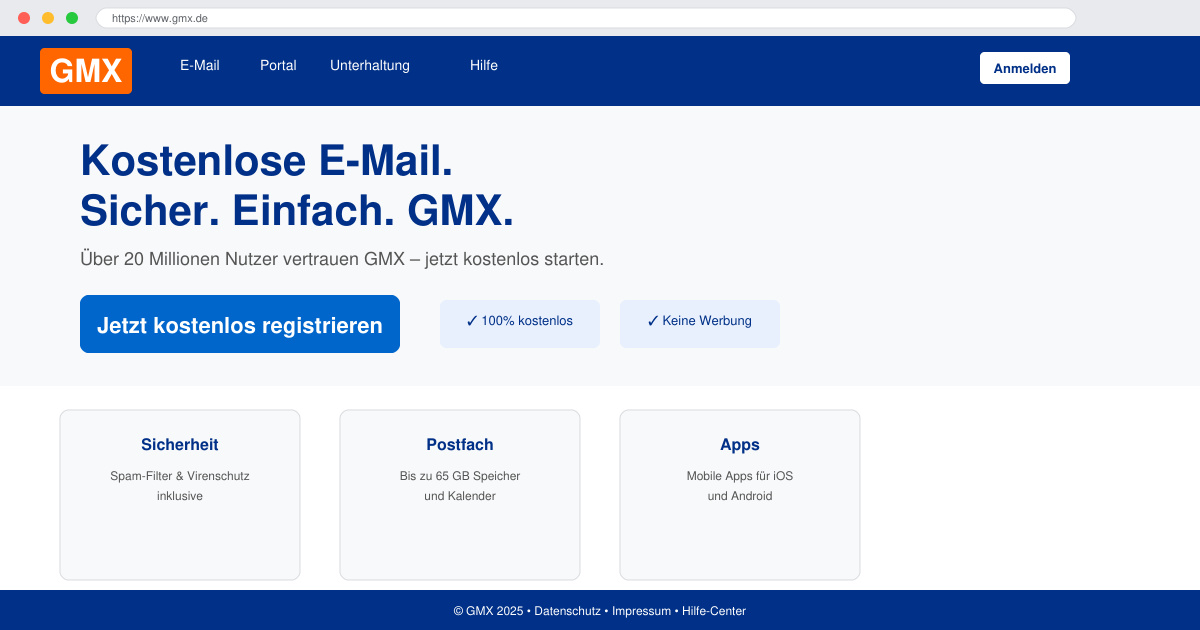The image size is (1200, 630).
Task: Open the Apps feature card
Action: pos(740,495)
